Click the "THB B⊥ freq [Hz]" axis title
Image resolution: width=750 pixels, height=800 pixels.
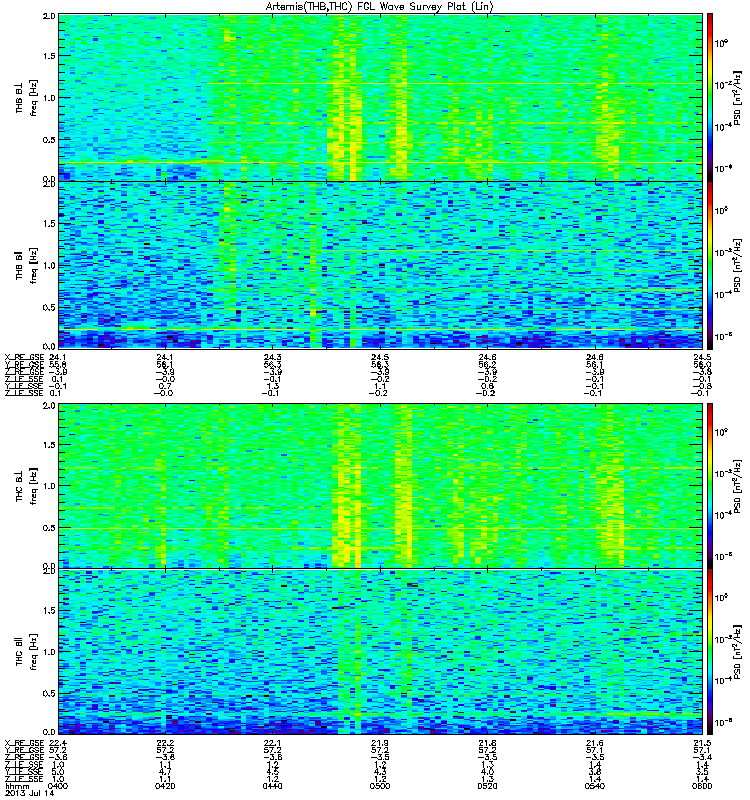[26, 98]
